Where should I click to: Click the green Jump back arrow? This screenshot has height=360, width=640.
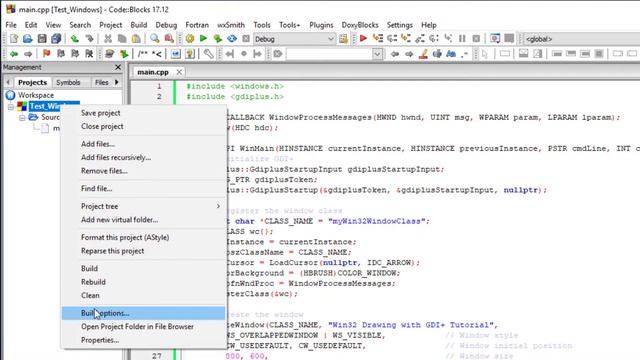coord(14,54)
